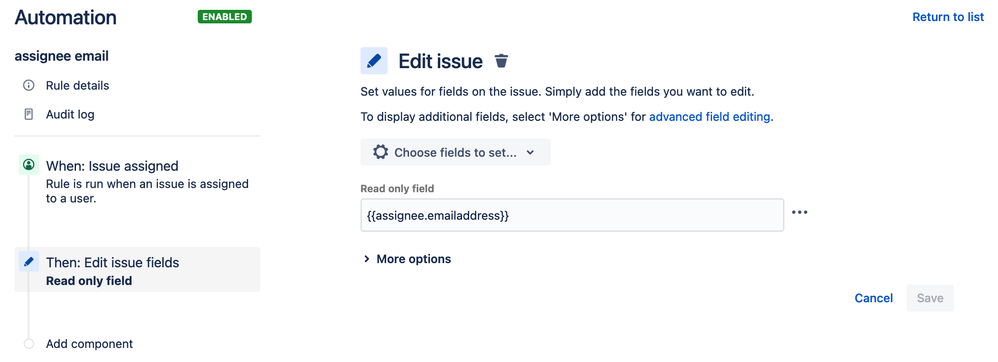
Task: Click the large pencil icon next to Edit issue
Action: (x=374, y=61)
